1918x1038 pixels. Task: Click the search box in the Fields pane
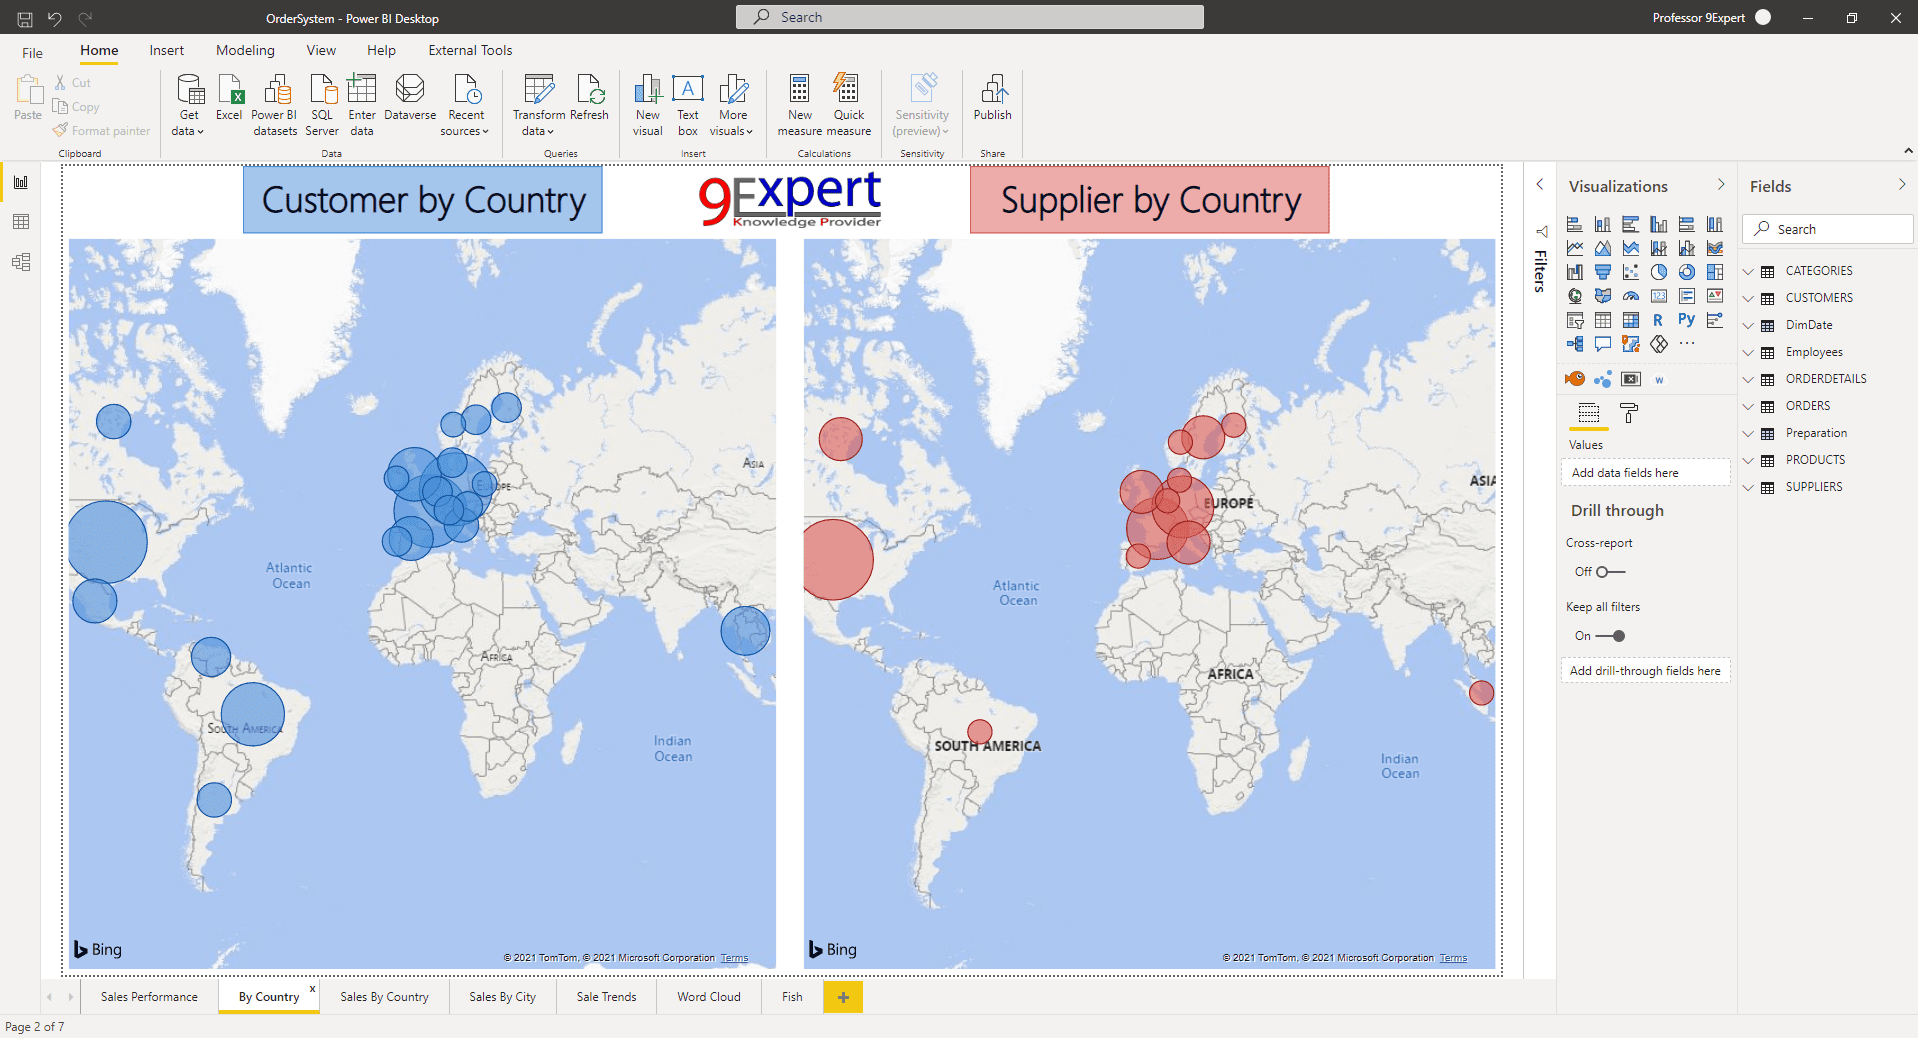(x=1827, y=229)
